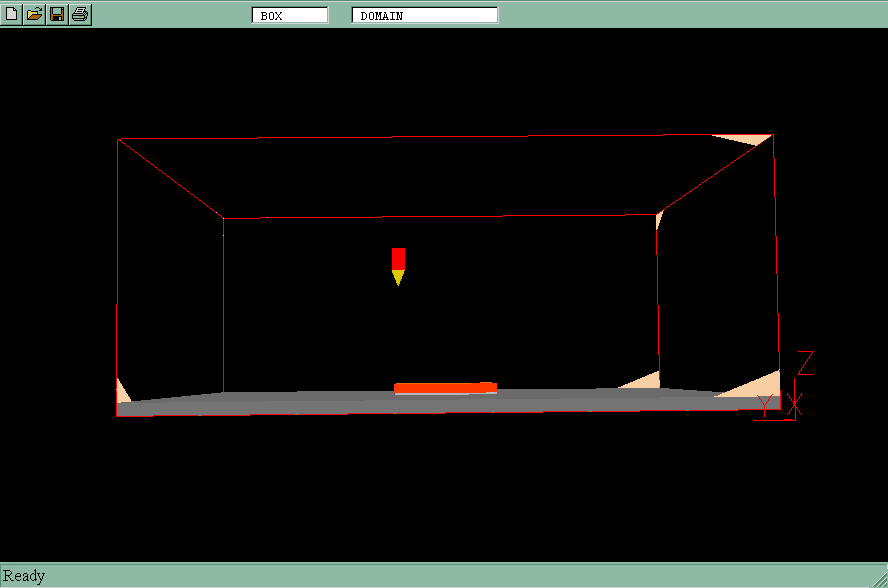
Task: Click the Y axis label
Action: [767, 405]
